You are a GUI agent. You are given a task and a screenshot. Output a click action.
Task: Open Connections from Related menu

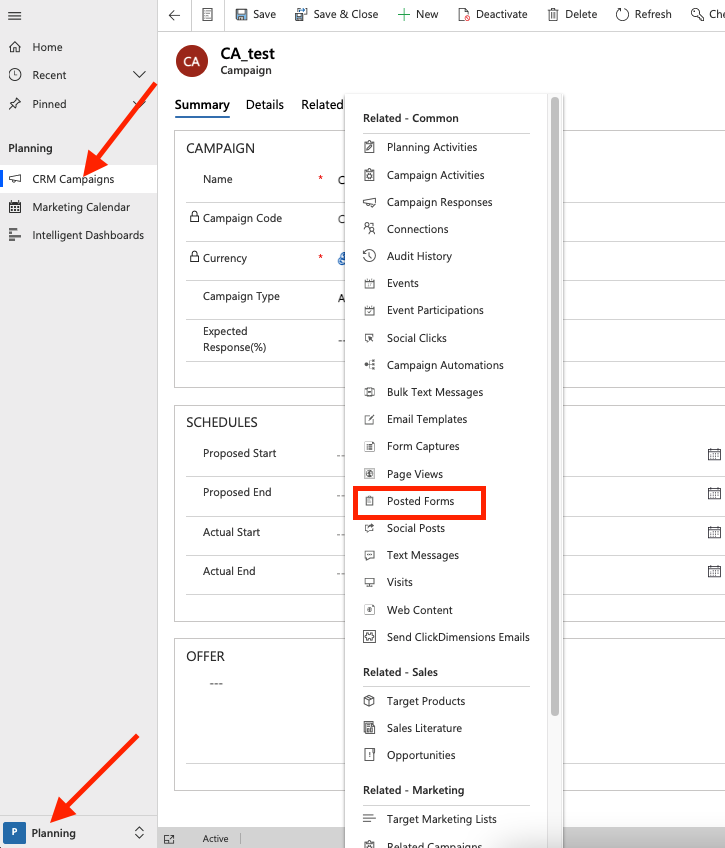pyautogui.click(x=417, y=229)
